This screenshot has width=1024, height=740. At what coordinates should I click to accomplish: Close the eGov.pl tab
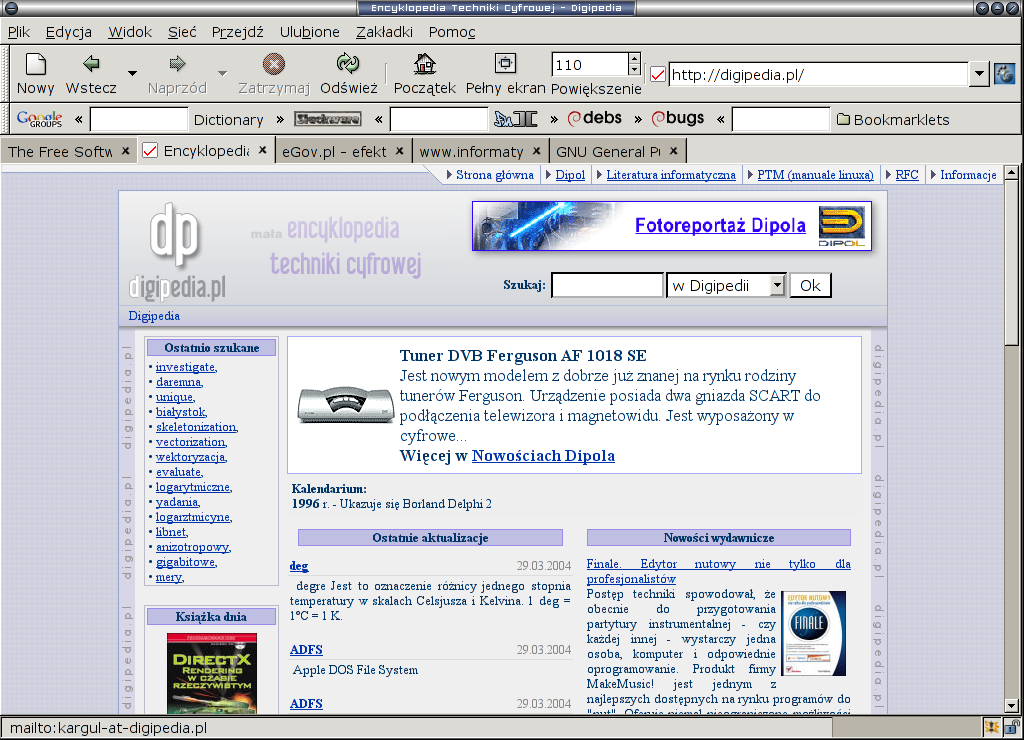click(x=400, y=151)
